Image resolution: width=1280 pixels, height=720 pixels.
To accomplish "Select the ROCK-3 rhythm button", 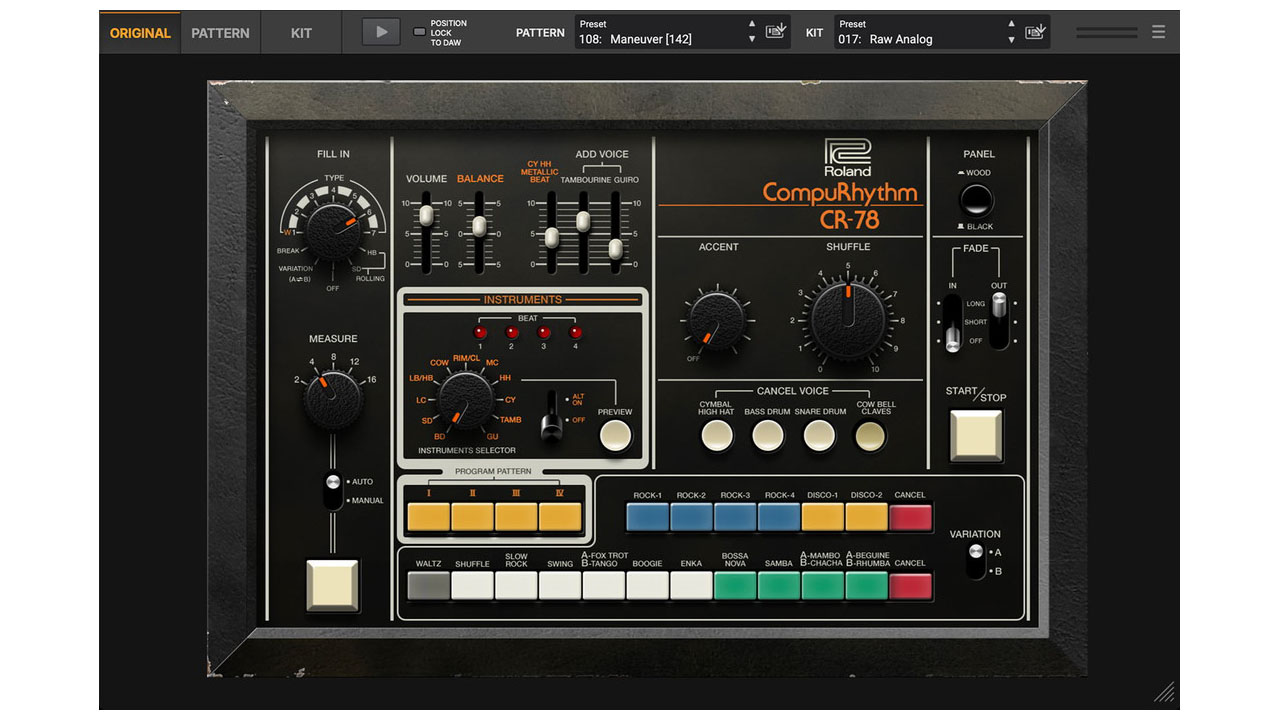I will click(735, 517).
